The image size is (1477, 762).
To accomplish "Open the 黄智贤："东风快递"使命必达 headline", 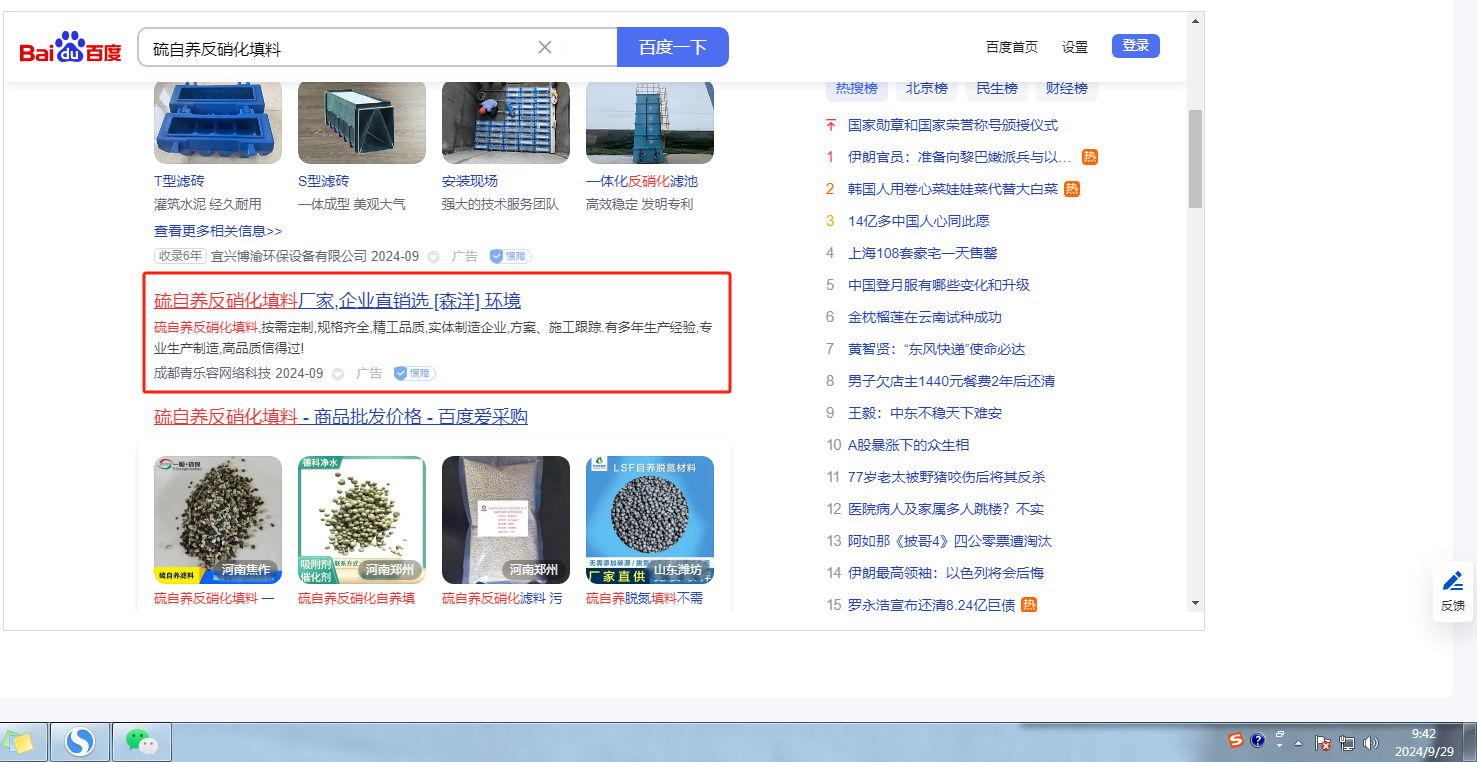I will click(937, 349).
